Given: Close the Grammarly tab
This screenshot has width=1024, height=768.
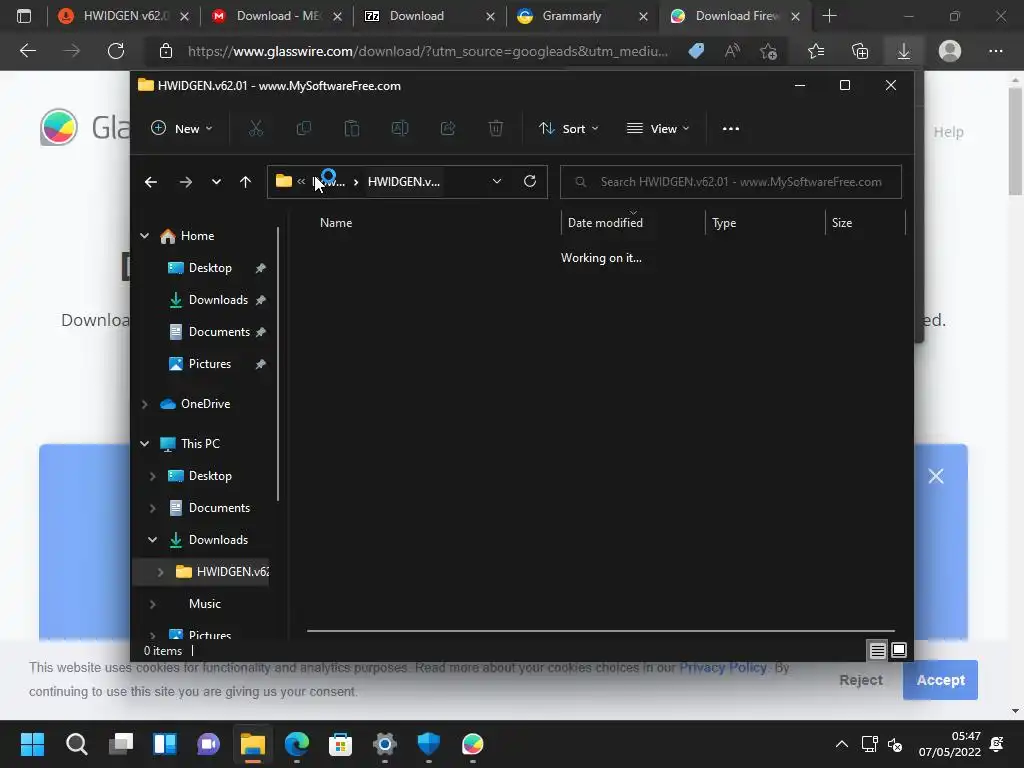Looking at the screenshot, I should point(643,16).
